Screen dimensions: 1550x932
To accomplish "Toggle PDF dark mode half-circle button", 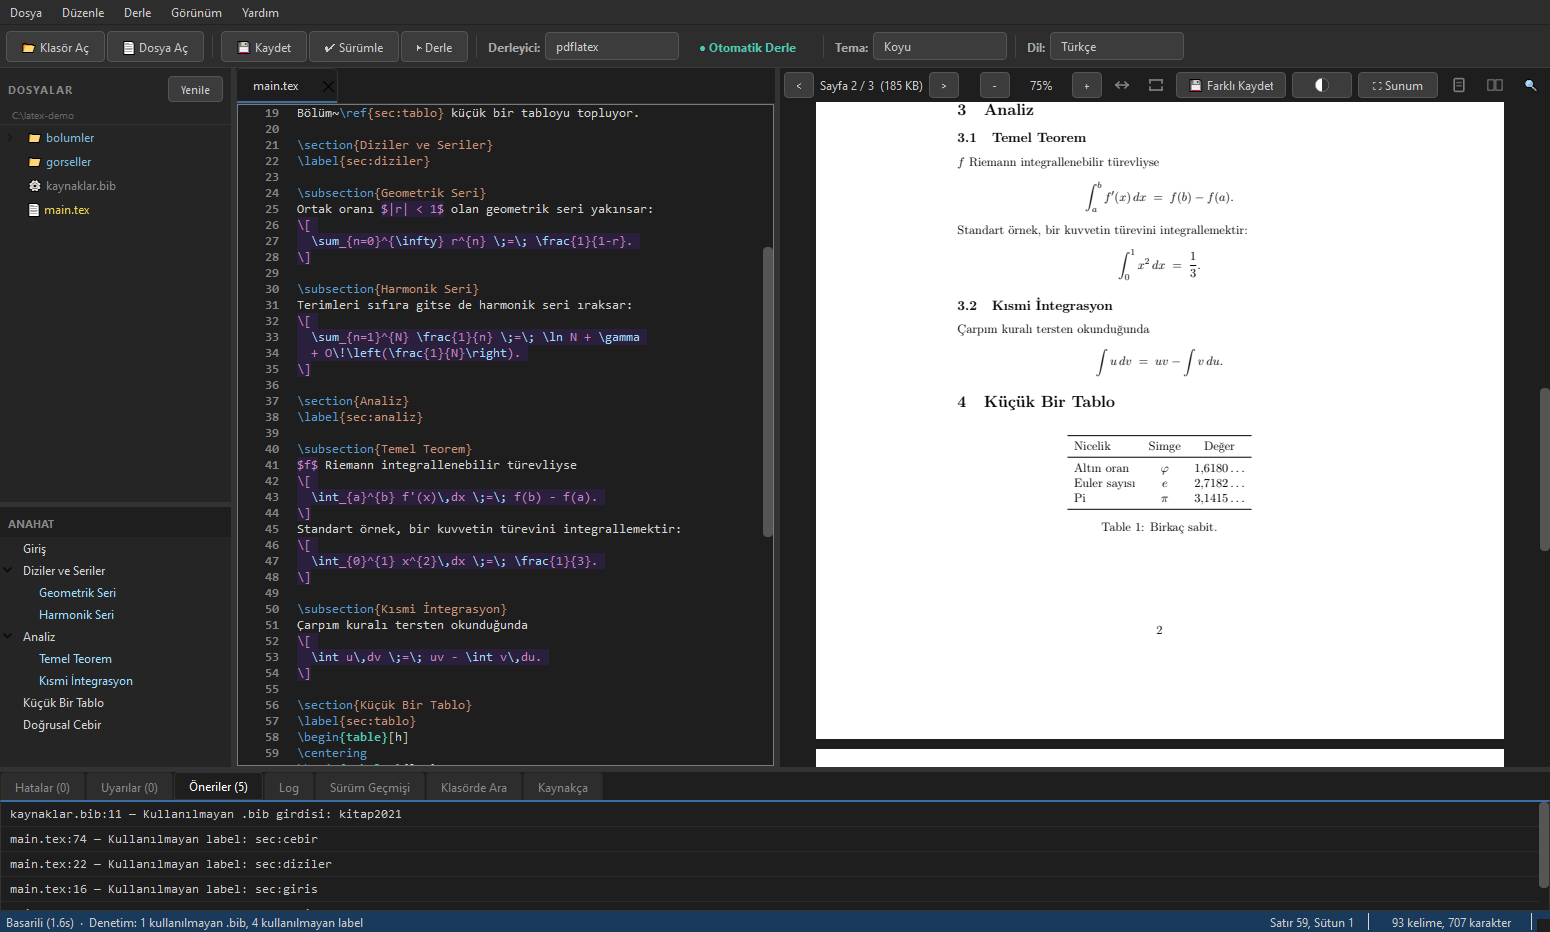I will [x=1321, y=86].
